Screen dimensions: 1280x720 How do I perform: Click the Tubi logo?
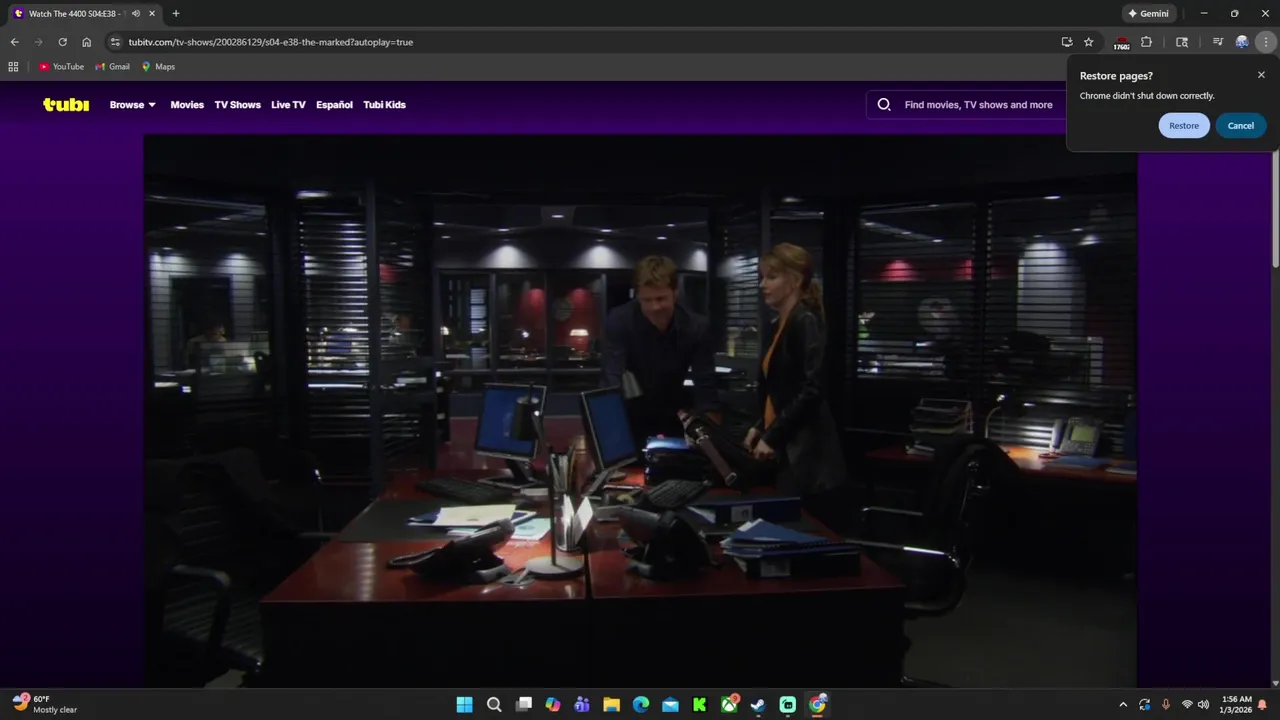point(66,104)
